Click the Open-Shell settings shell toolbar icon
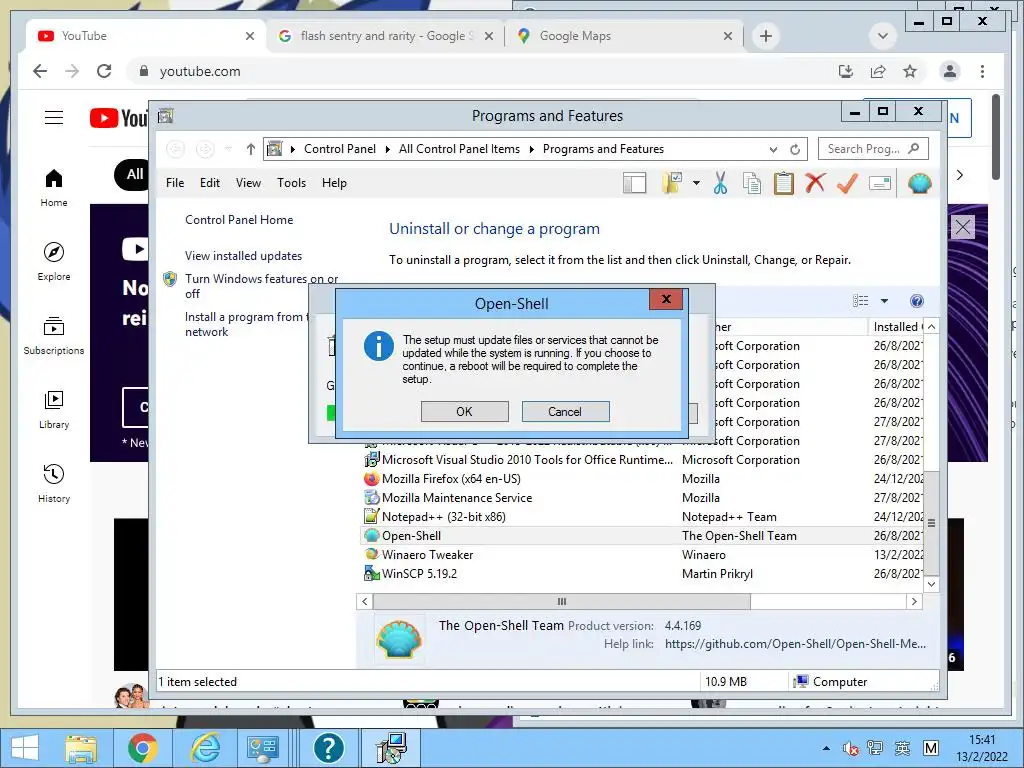1024x768 pixels. 919,184
